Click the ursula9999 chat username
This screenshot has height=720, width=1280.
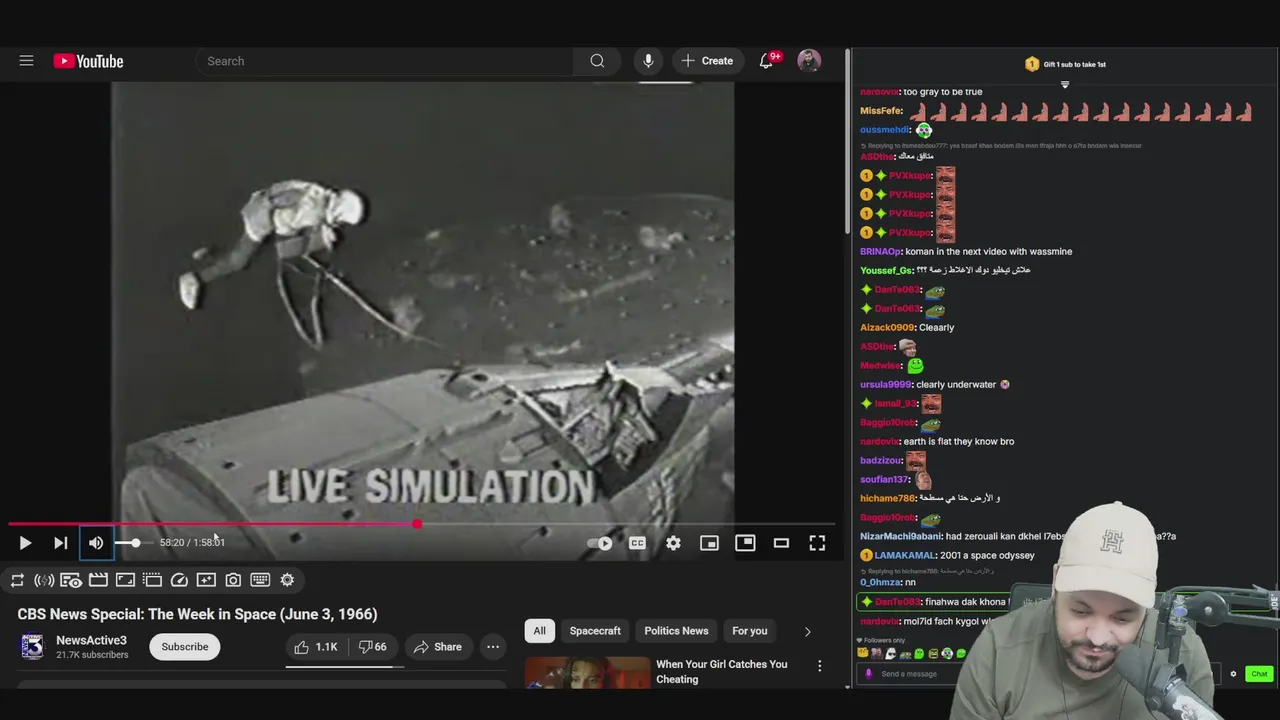[885, 384]
